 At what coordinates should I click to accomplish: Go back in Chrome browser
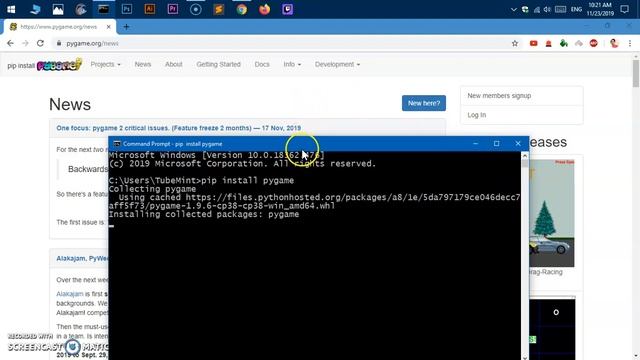click(10, 43)
